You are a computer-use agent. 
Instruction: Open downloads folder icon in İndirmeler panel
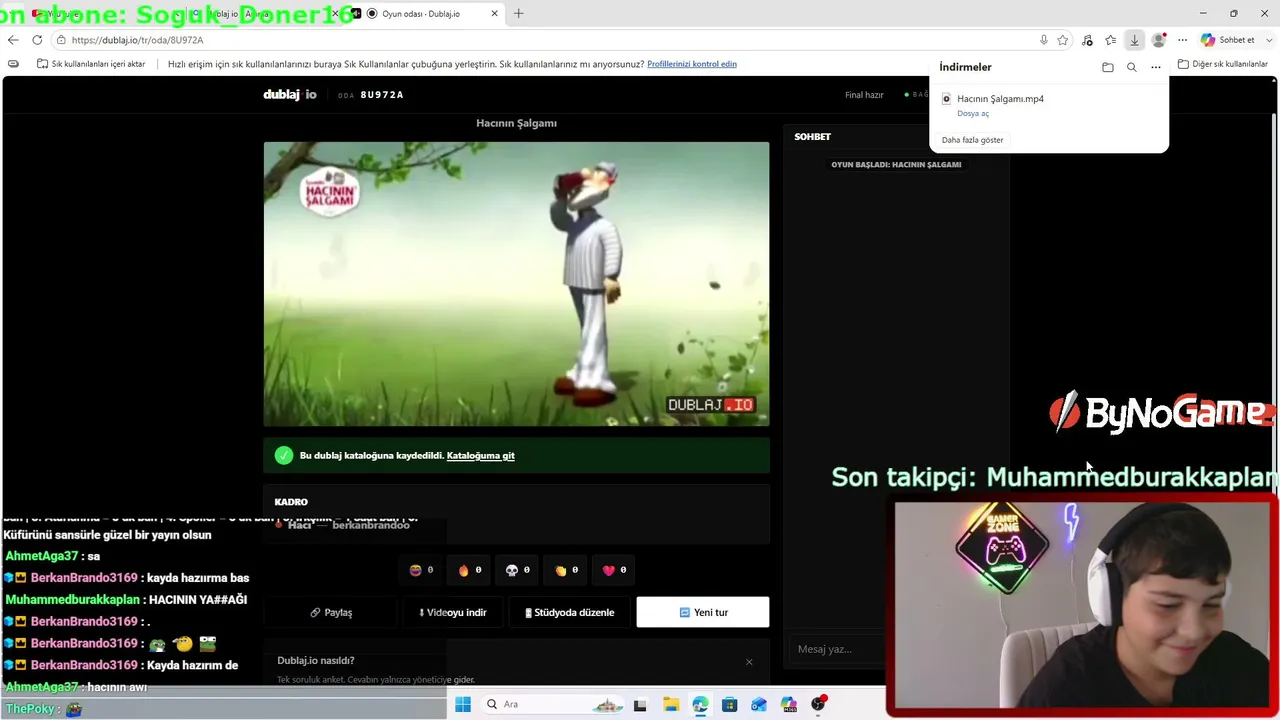click(1107, 67)
